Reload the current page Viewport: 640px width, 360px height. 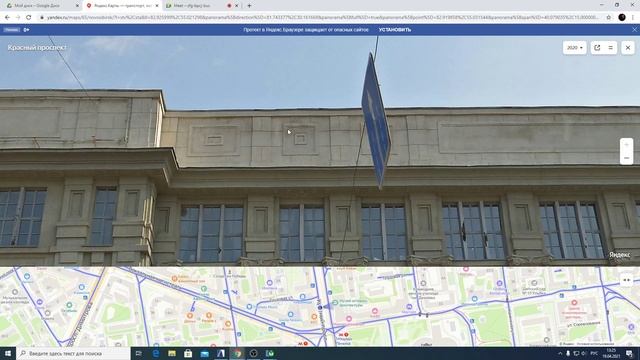tap(29, 18)
